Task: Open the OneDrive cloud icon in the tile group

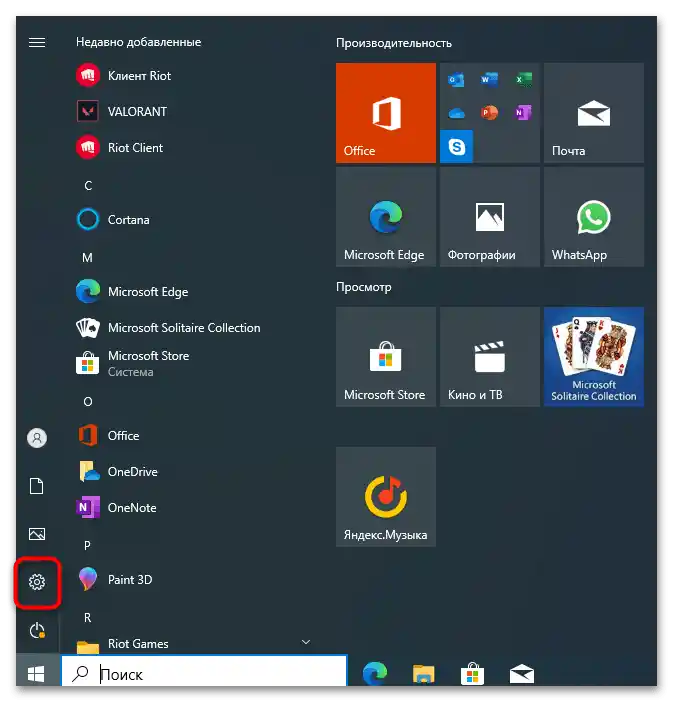Action: tap(456, 113)
